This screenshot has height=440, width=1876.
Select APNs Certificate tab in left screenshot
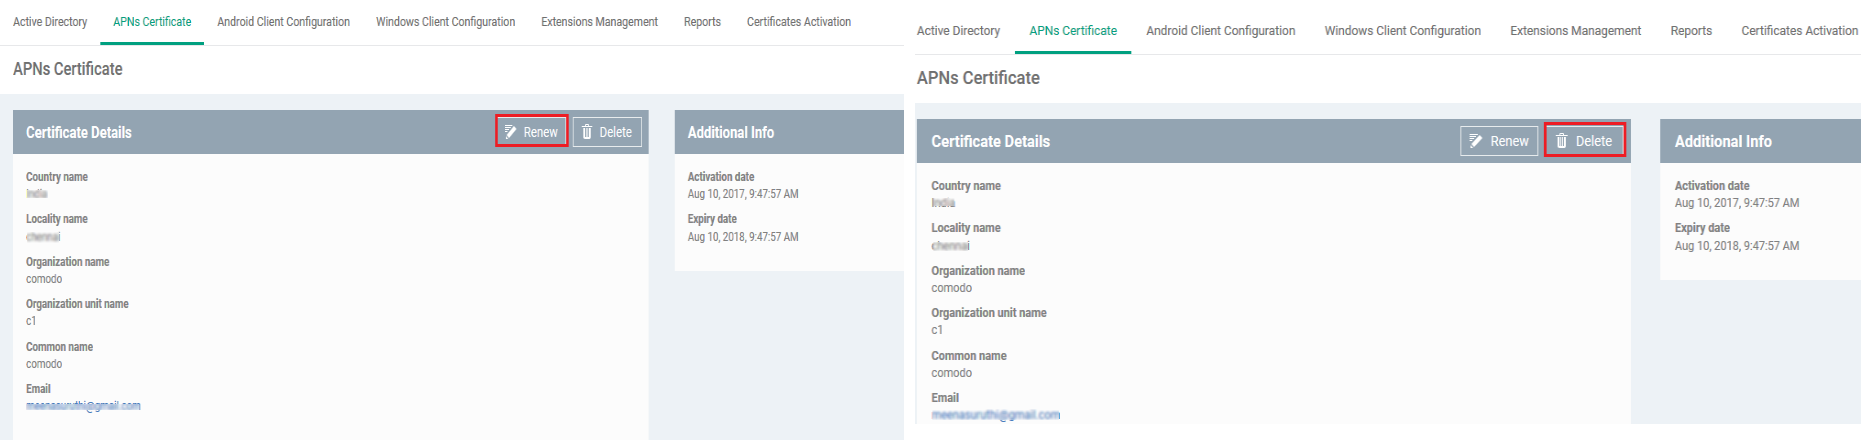point(152,22)
